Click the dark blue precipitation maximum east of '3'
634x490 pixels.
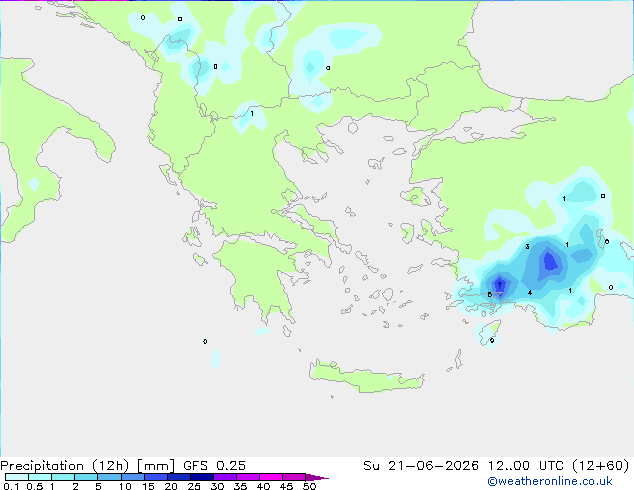point(550,262)
